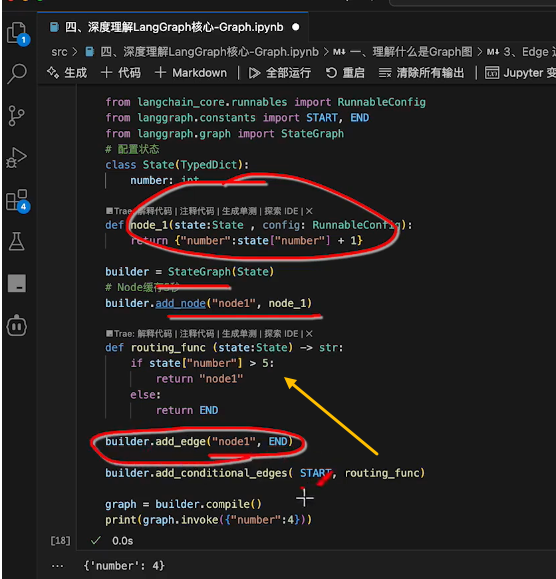The height and width of the screenshot is (579, 556).
Task: Add a 代码 cell
Action: (121, 73)
